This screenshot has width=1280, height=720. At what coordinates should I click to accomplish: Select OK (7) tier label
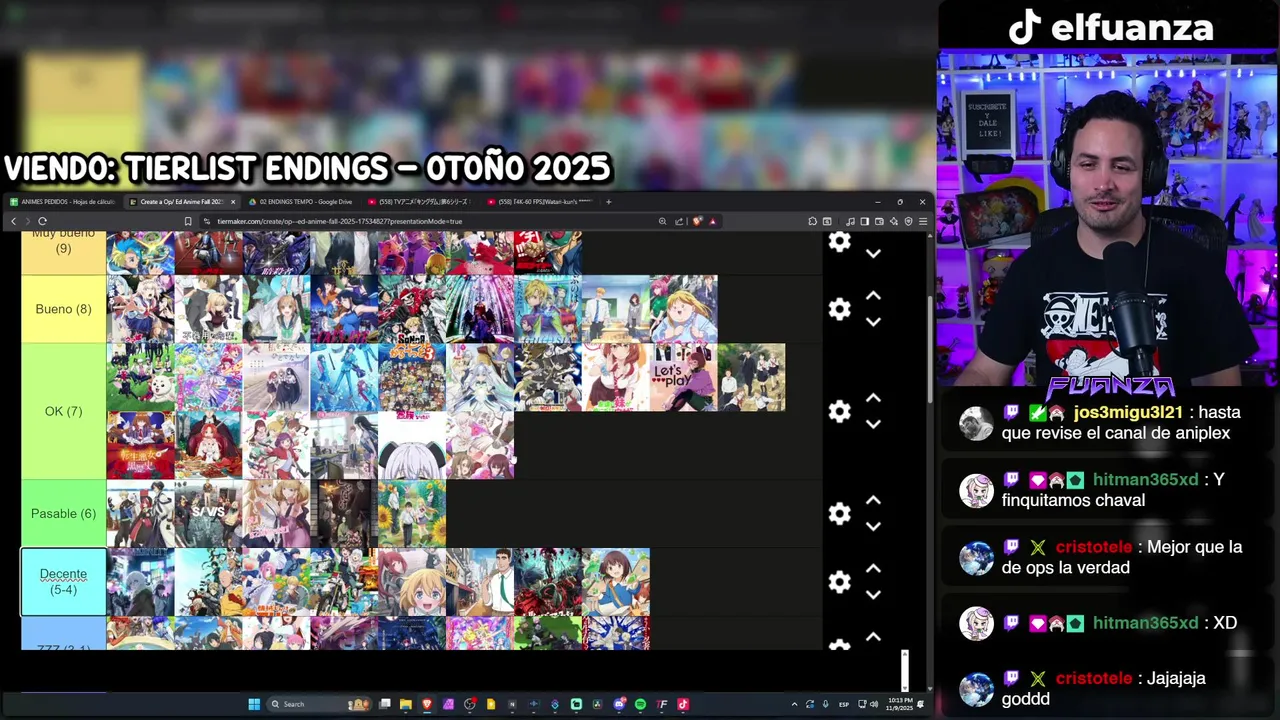tap(63, 411)
